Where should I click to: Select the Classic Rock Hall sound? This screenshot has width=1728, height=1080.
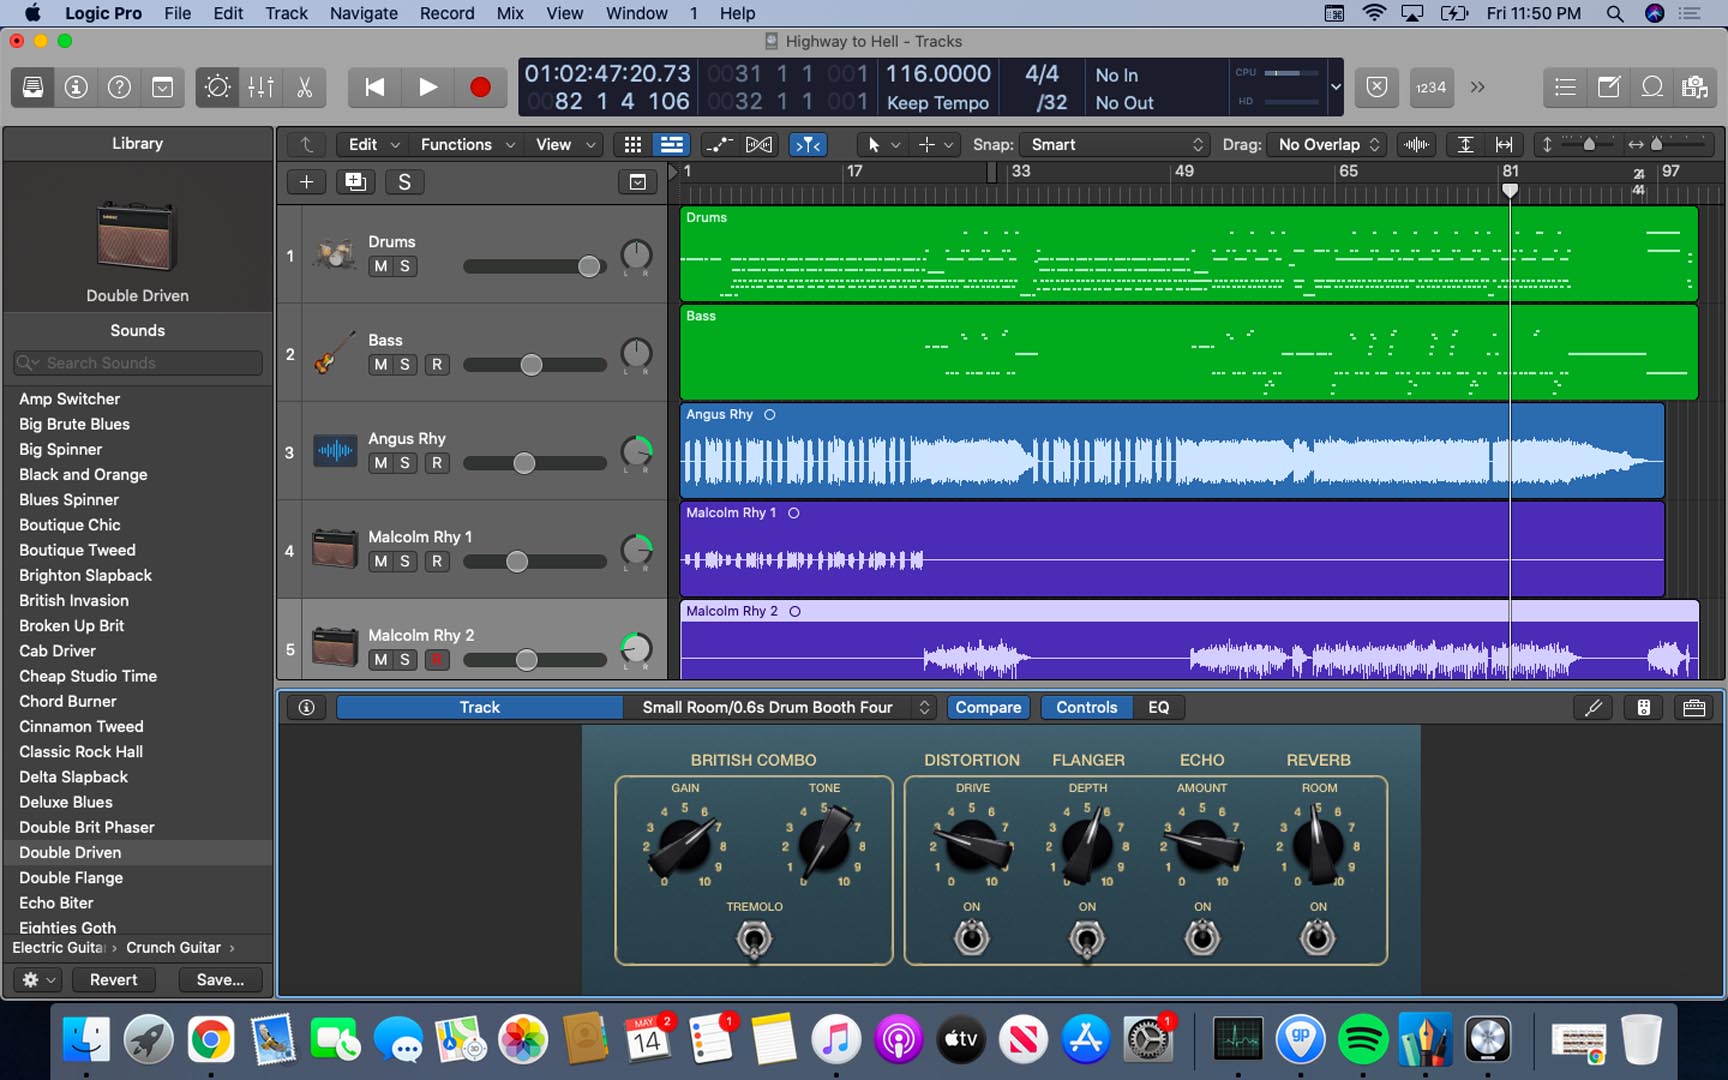(x=138, y=752)
